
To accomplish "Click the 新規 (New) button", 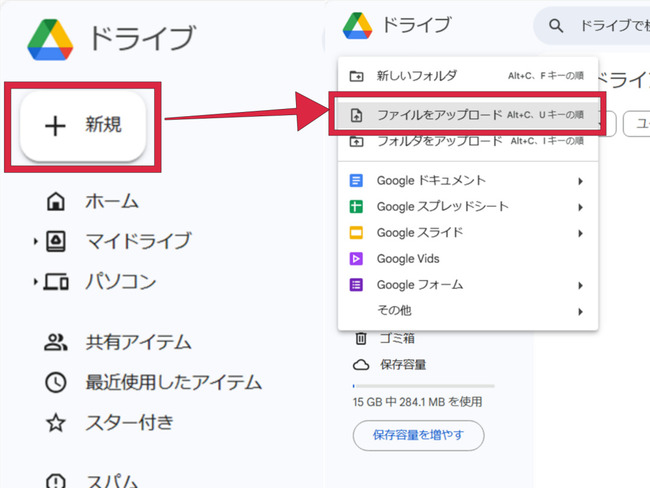I will click(83, 126).
